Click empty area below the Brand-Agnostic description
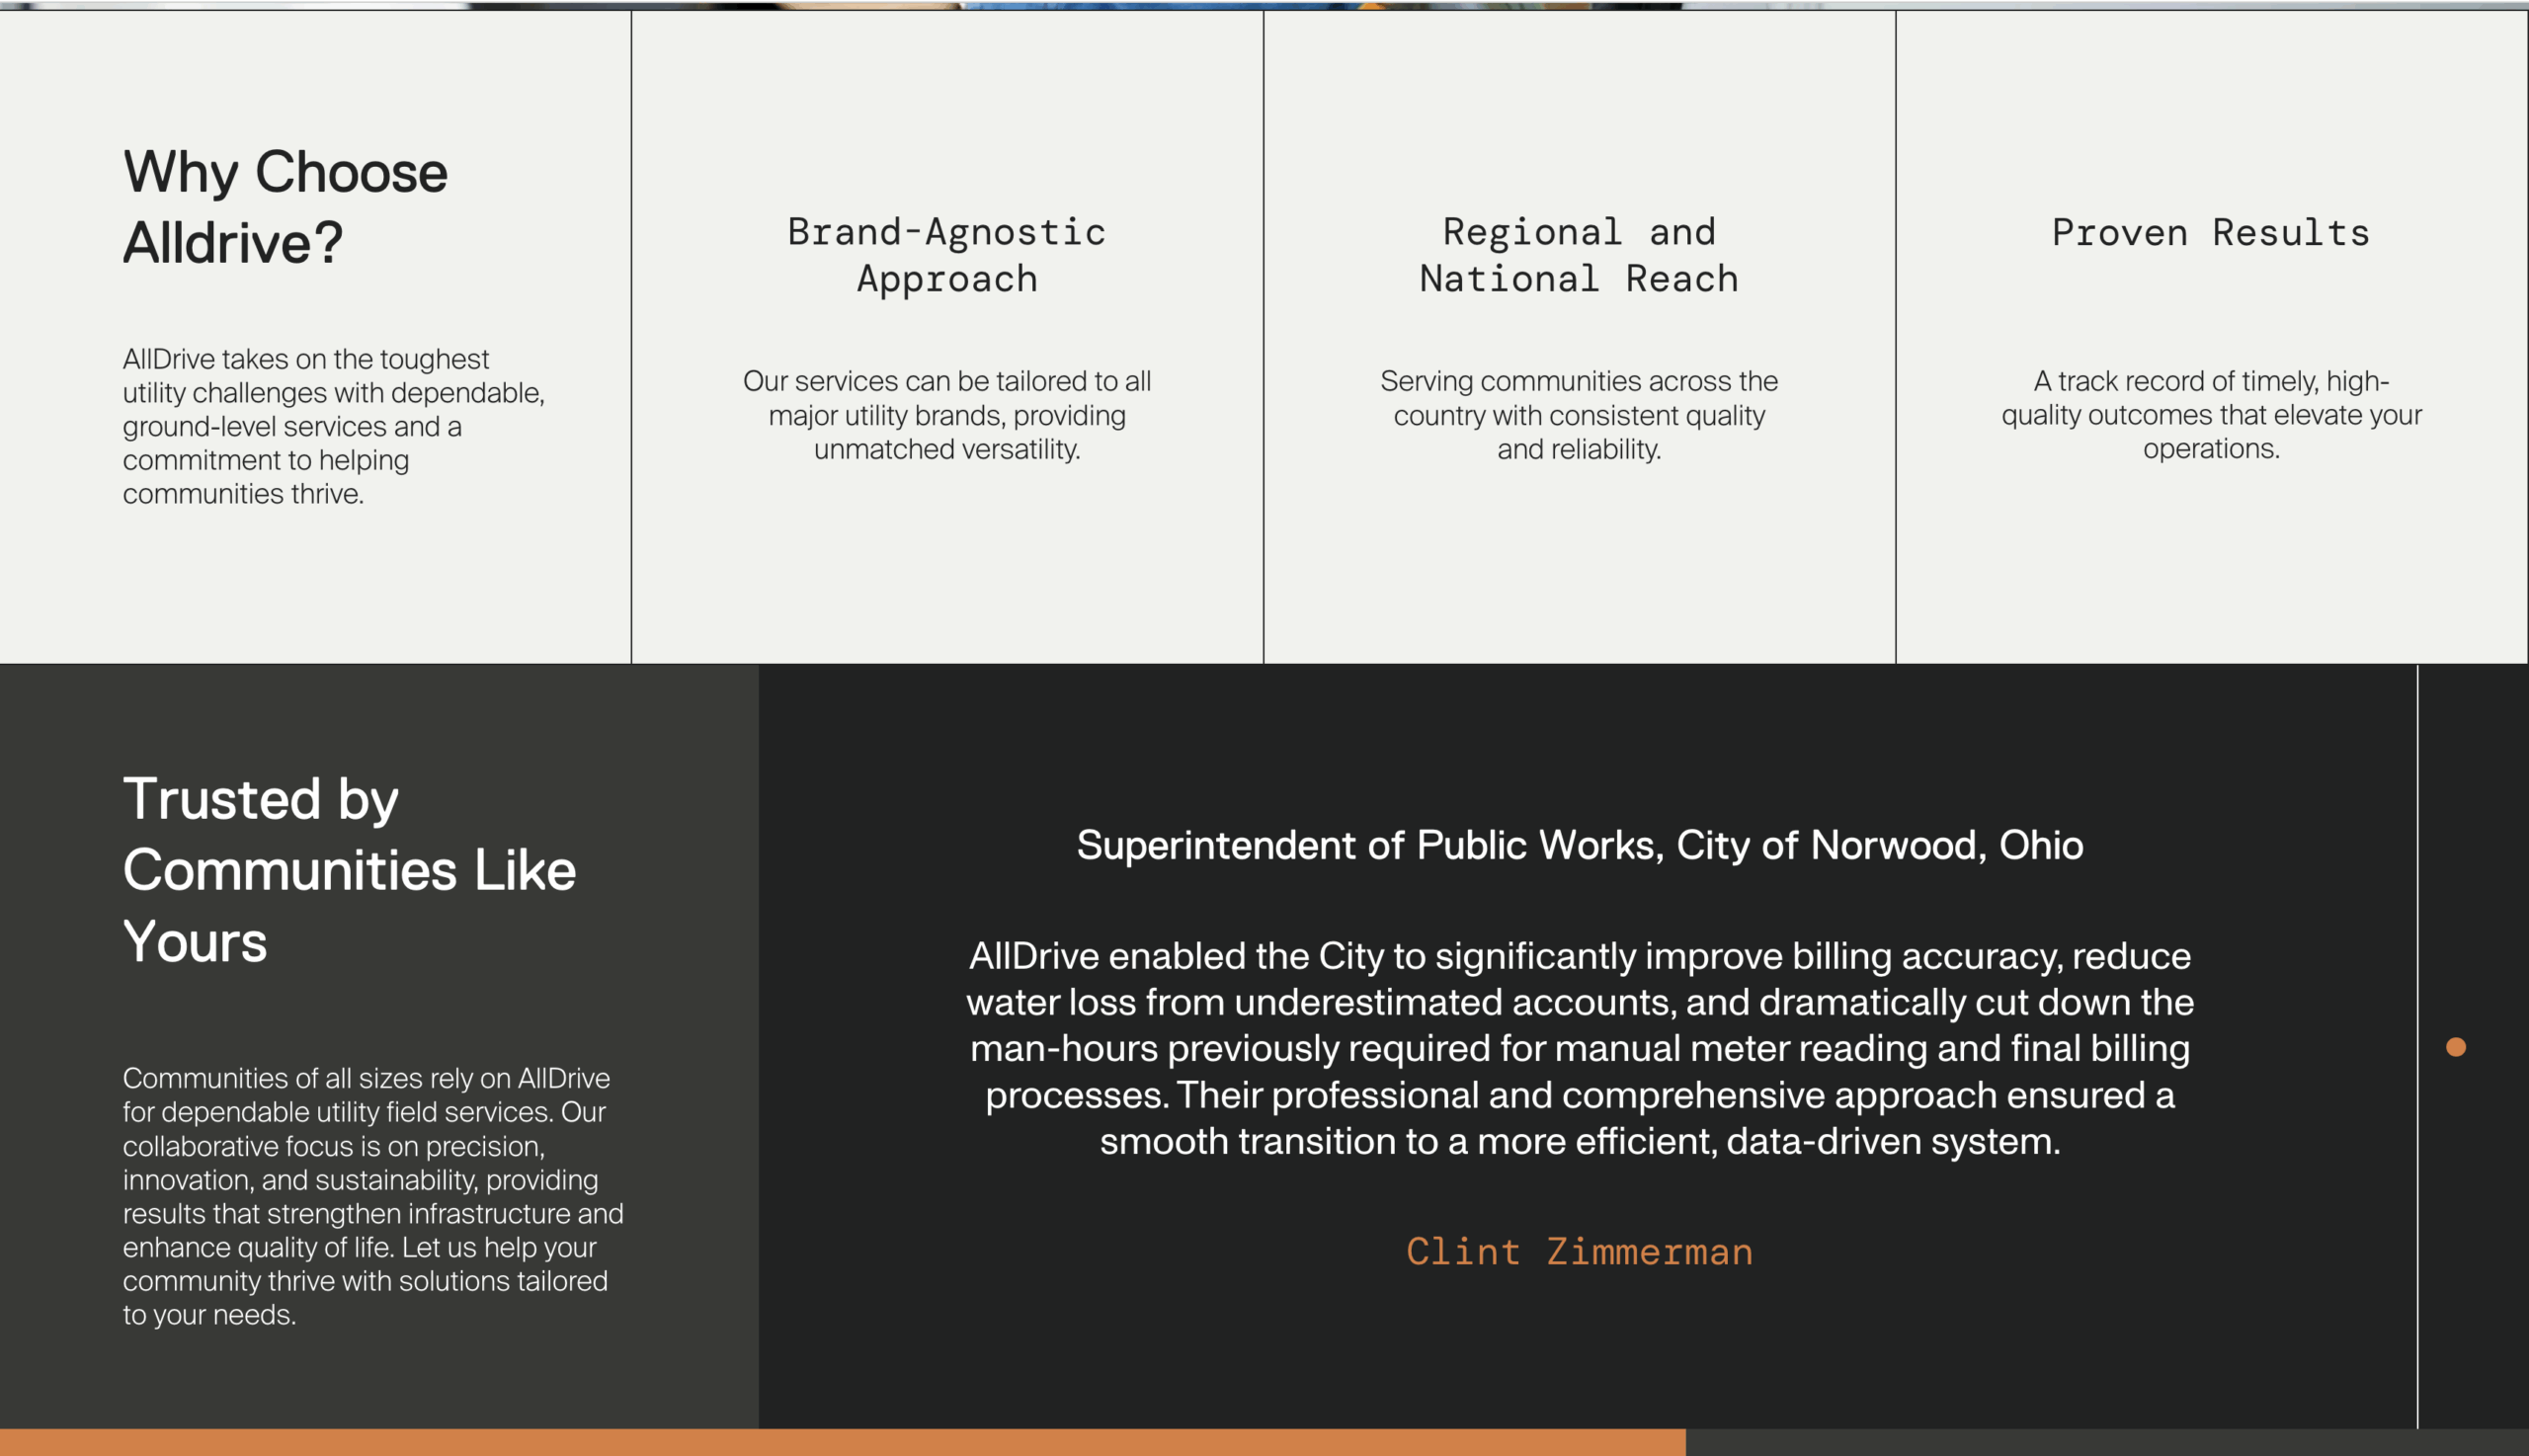The image size is (2529, 1456). click(x=946, y=560)
